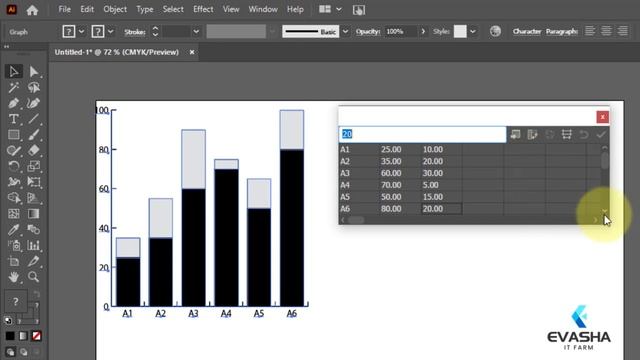This screenshot has height=360, width=640.
Task: Open the arrange documents dropdown
Action: tap(339, 9)
